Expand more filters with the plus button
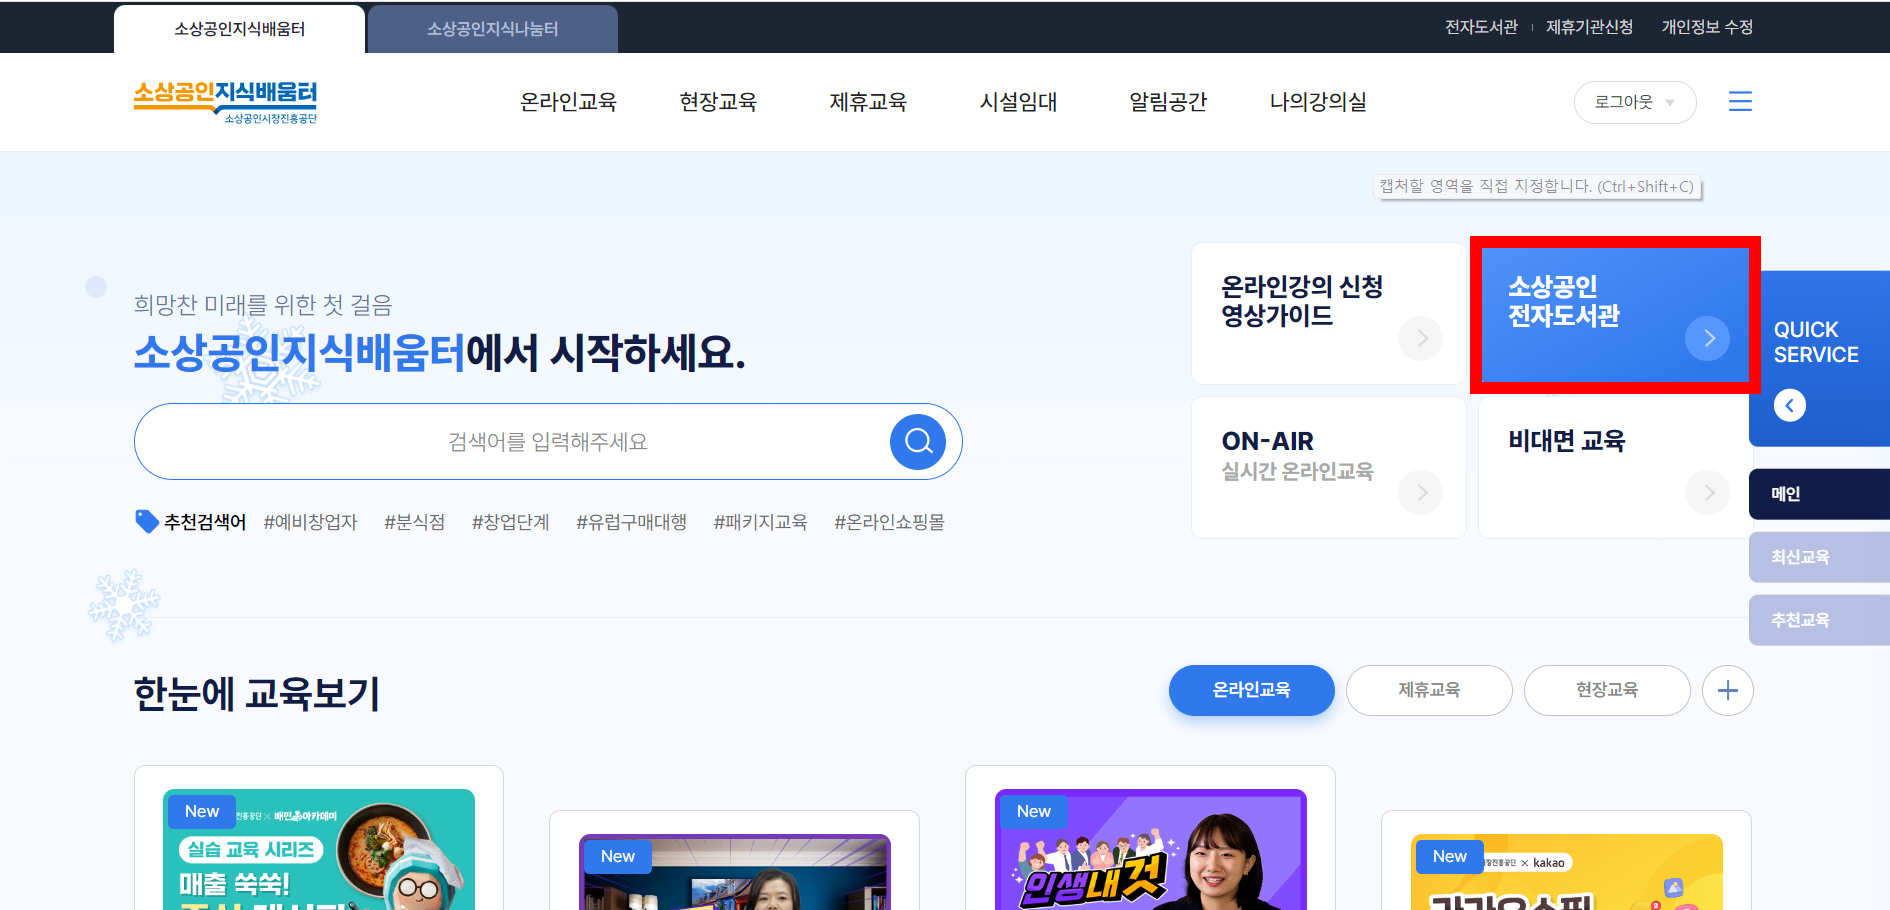Viewport: 1890px width, 910px height. 1727,690
